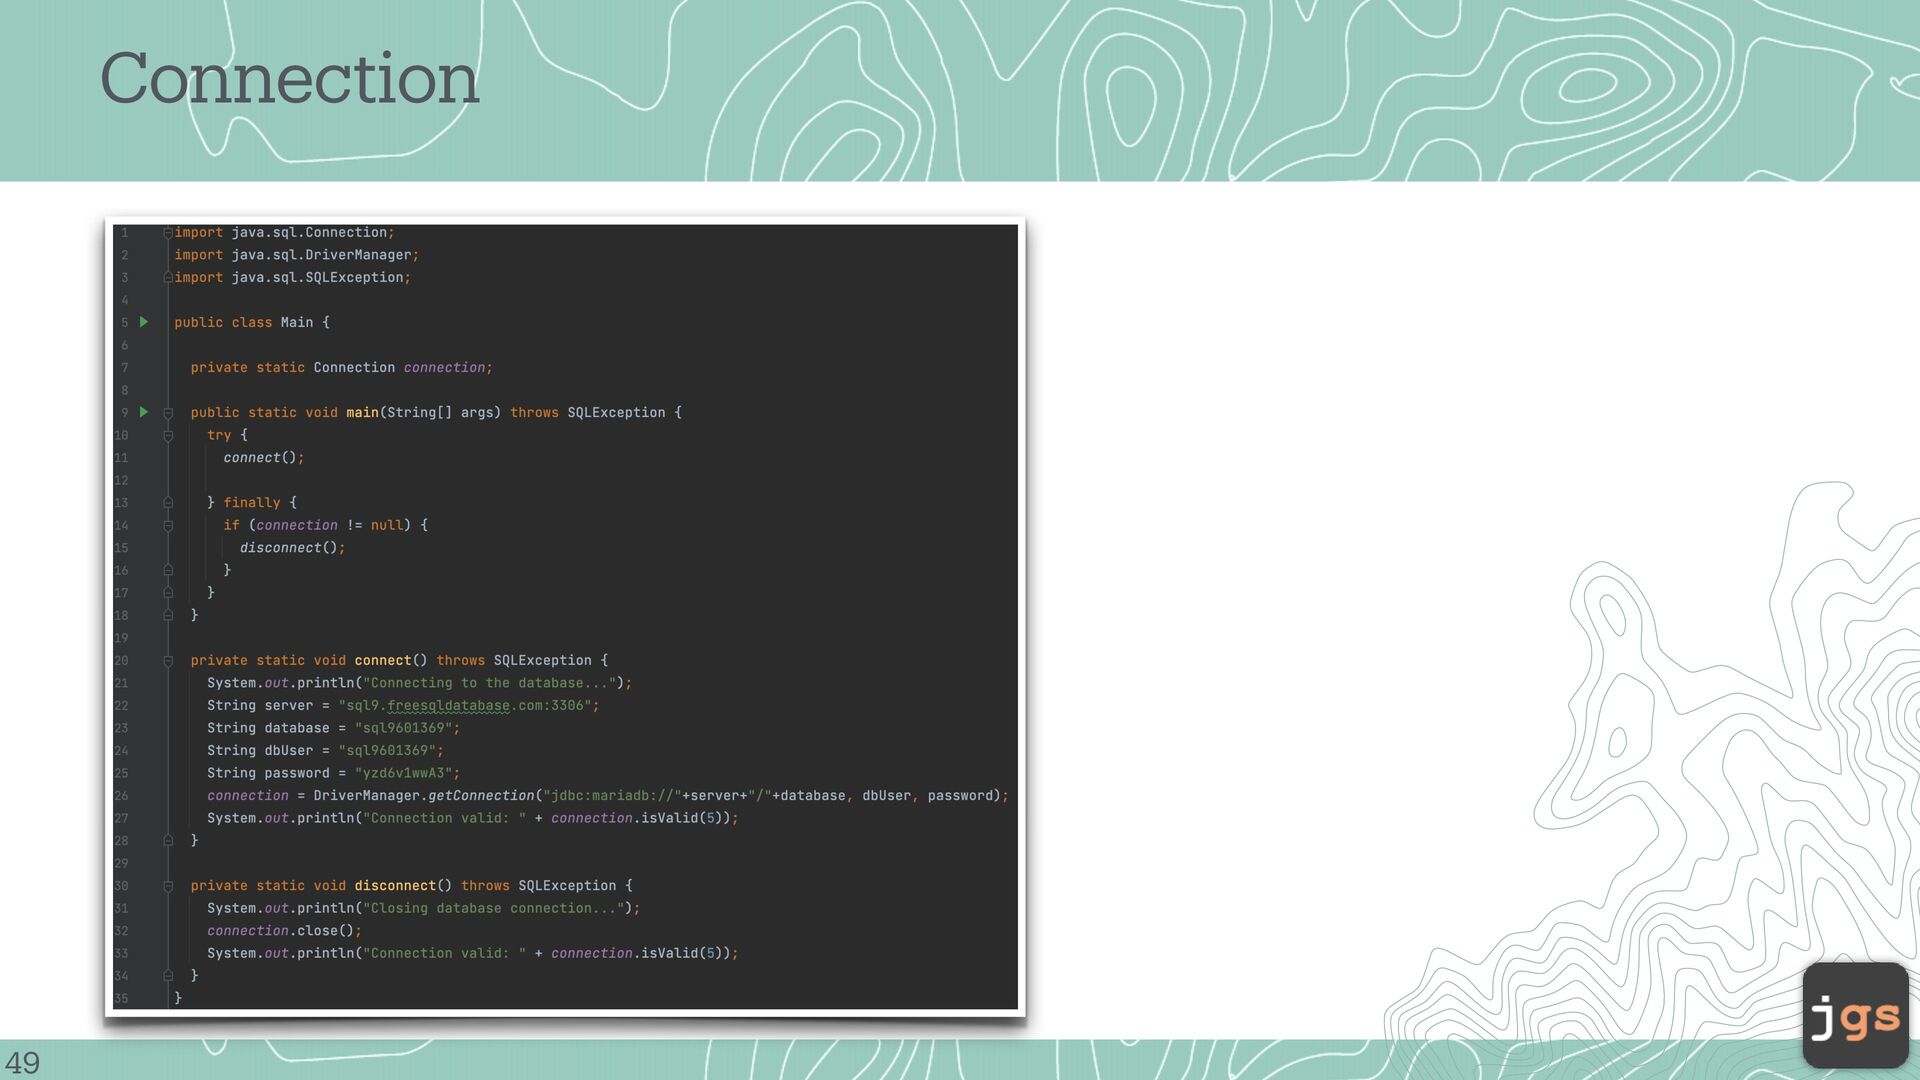Screen dimensions: 1920x1080
Task: Collapse the disconnect() method fold marker
Action: [x=168, y=886]
